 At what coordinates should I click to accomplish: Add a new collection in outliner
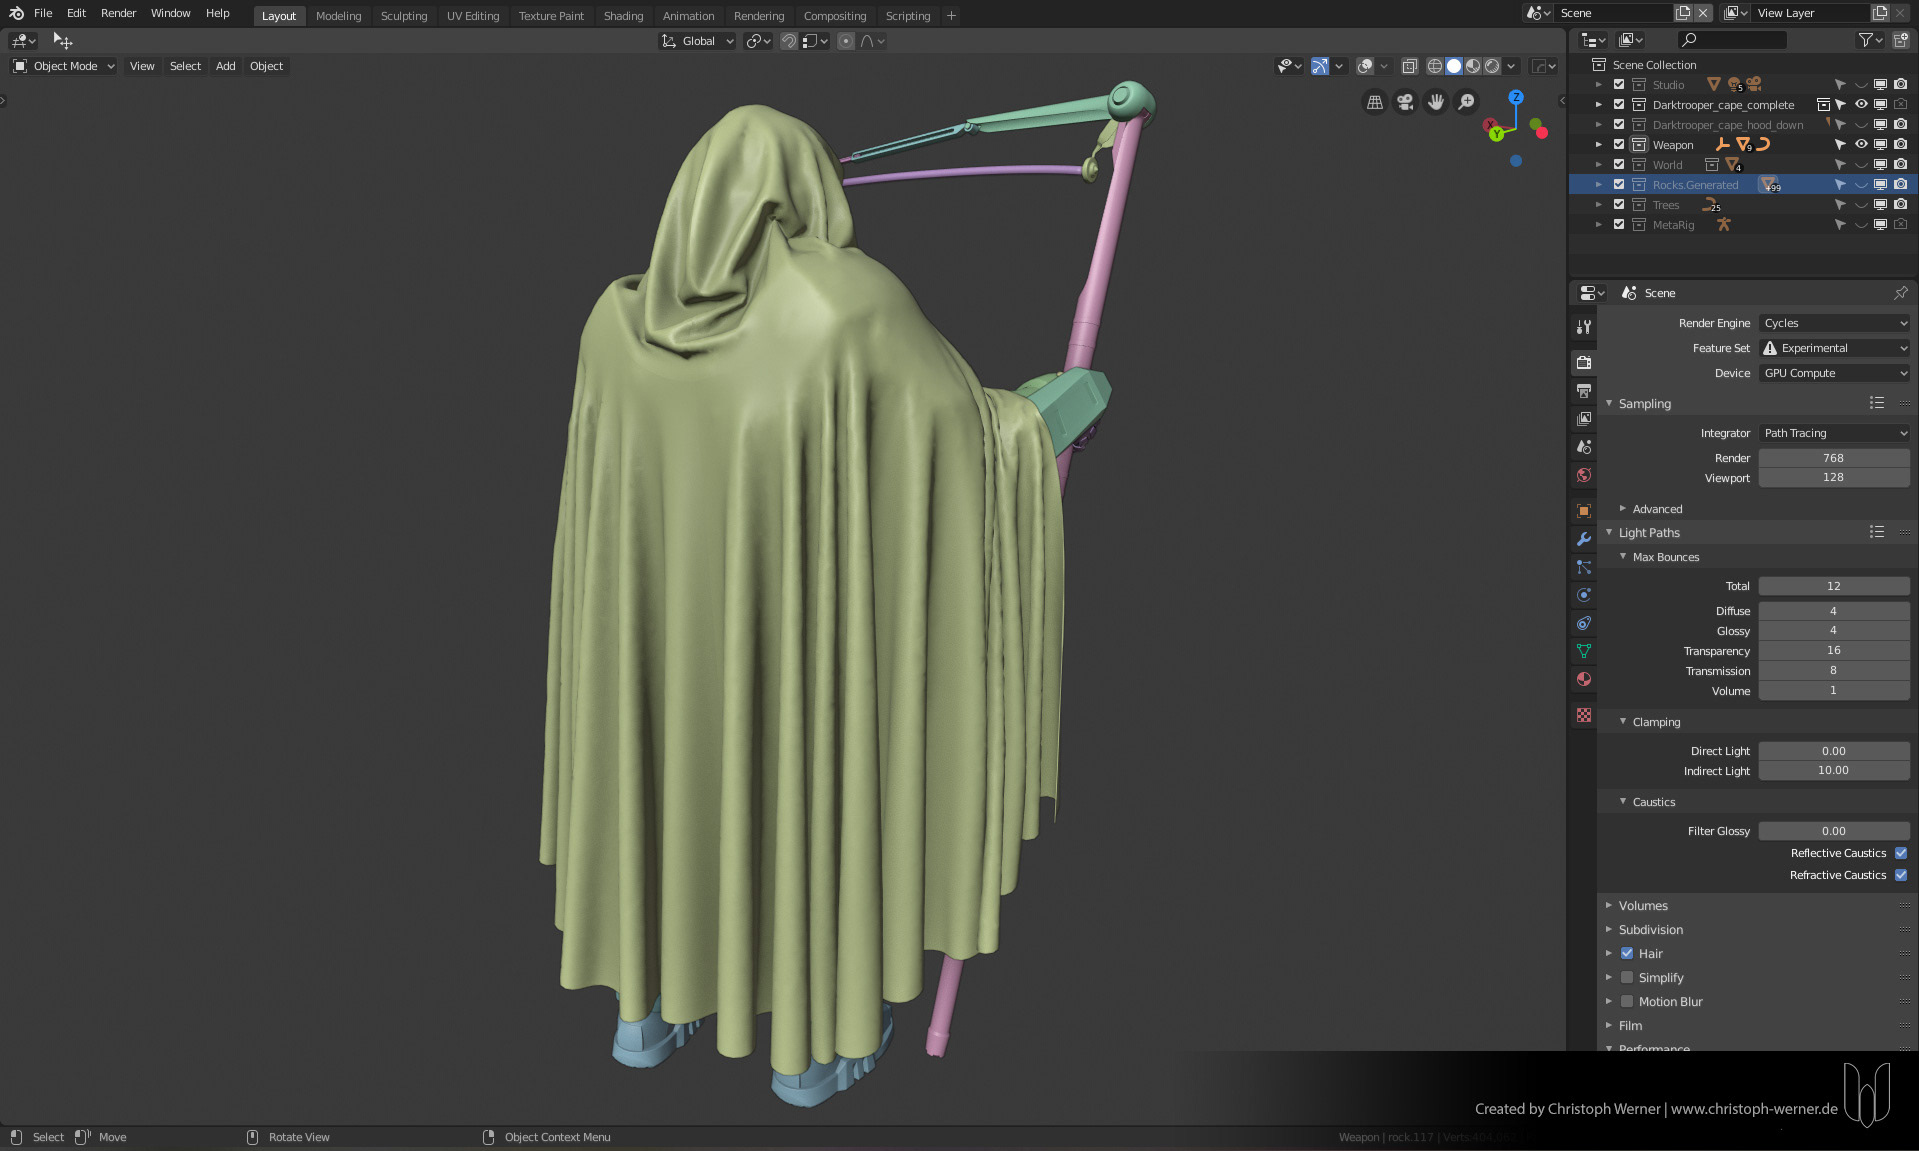coord(1901,40)
